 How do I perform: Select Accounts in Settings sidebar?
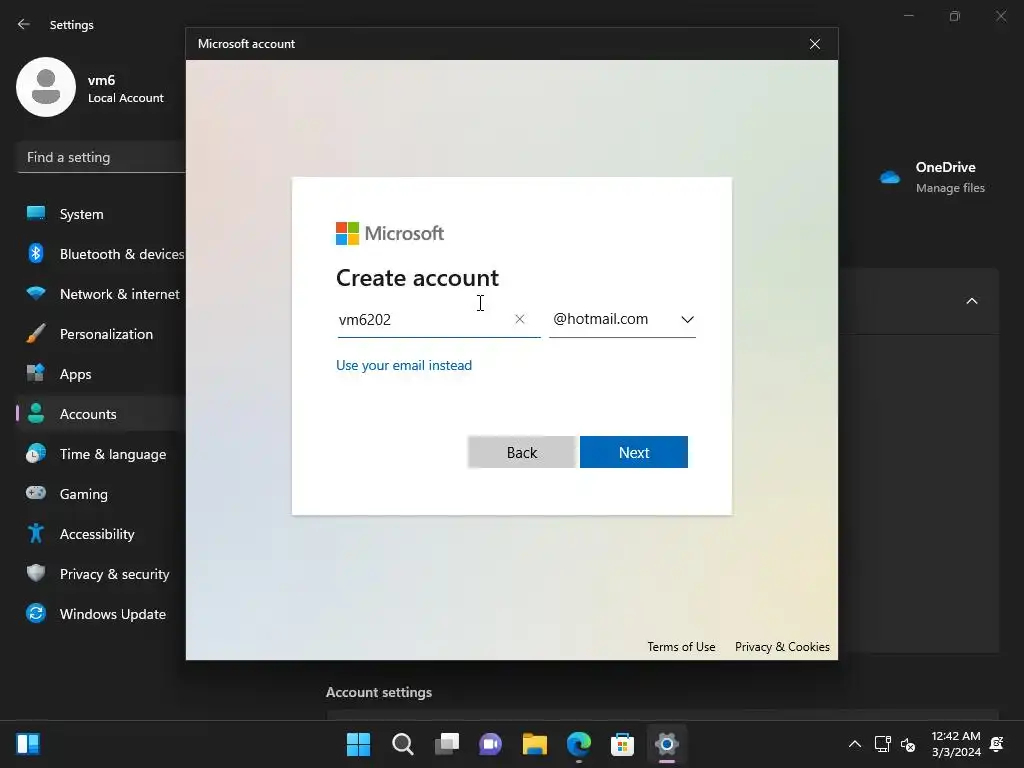tap(101, 414)
